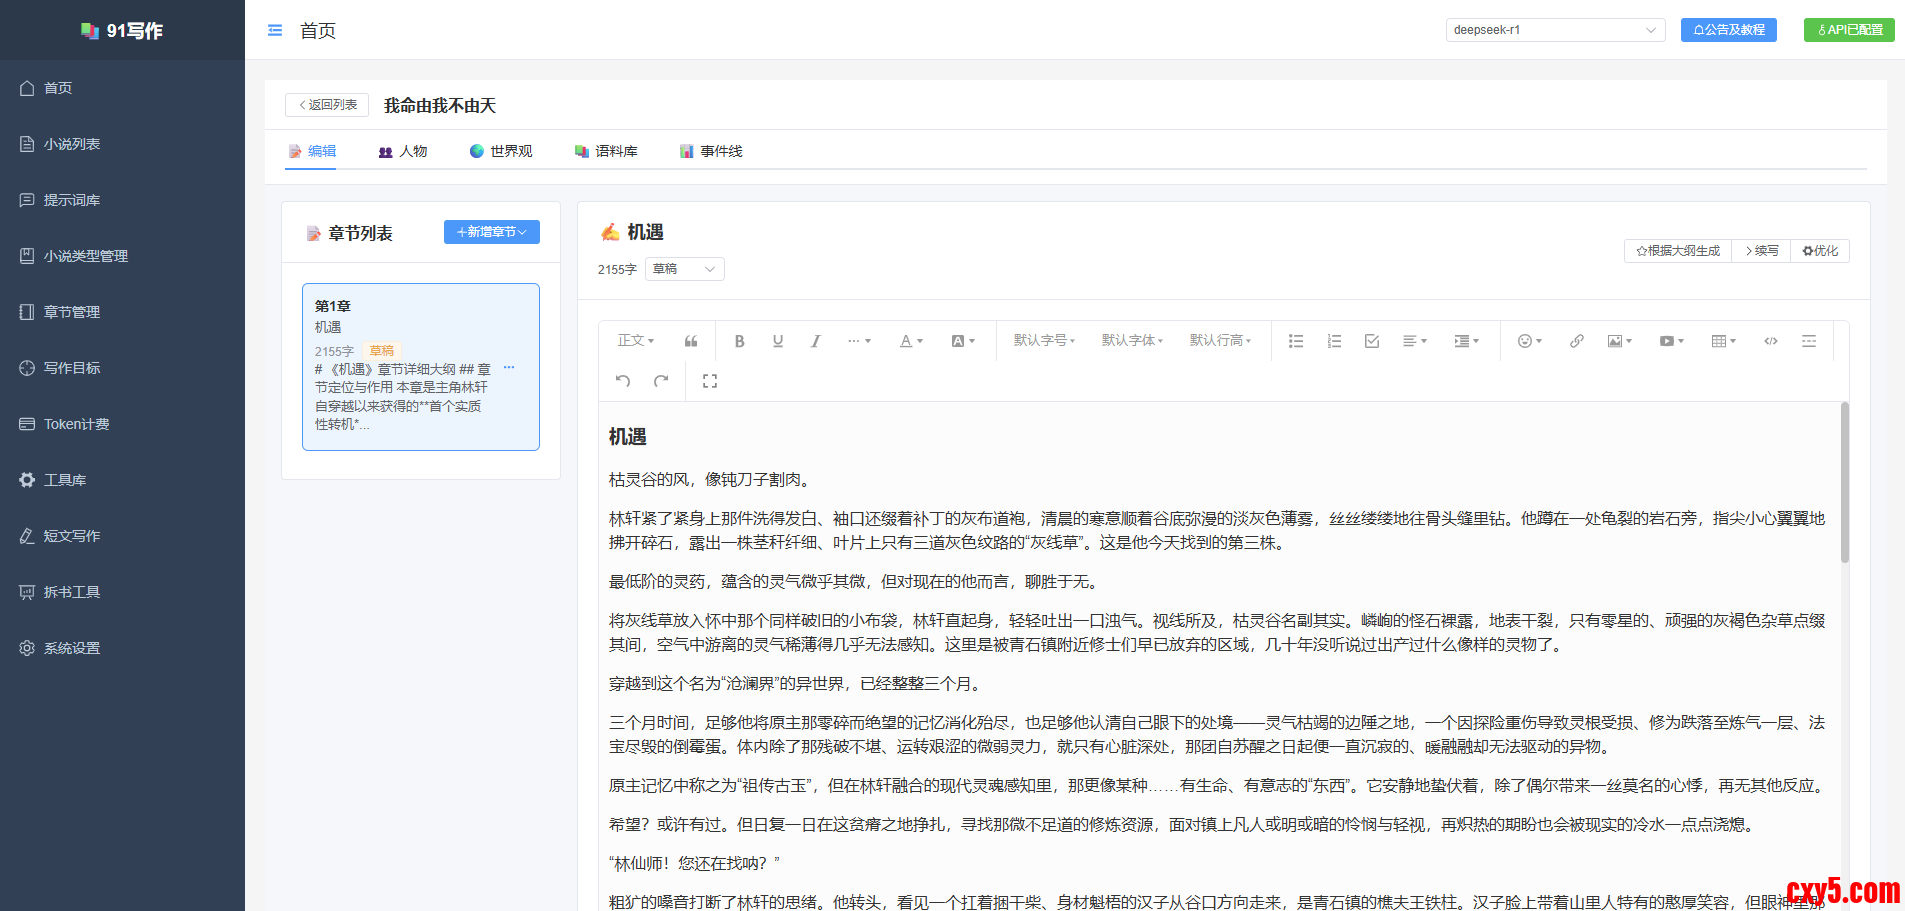Enter fullscreen editor mode
This screenshot has width=1905, height=911.
coord(710,381)
